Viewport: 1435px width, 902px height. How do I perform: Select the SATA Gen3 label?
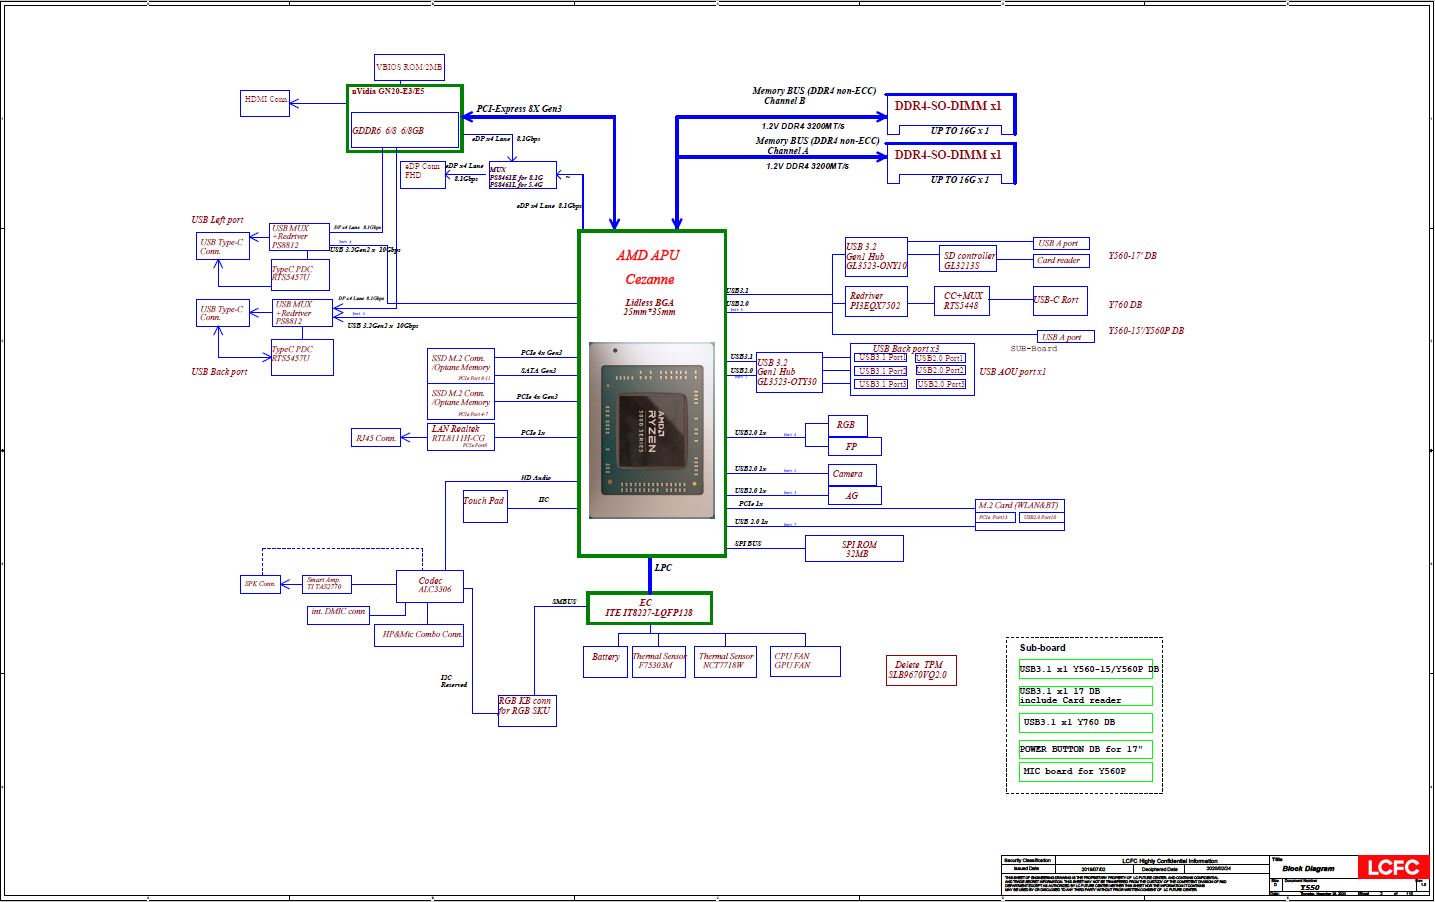tap(538, 371)
